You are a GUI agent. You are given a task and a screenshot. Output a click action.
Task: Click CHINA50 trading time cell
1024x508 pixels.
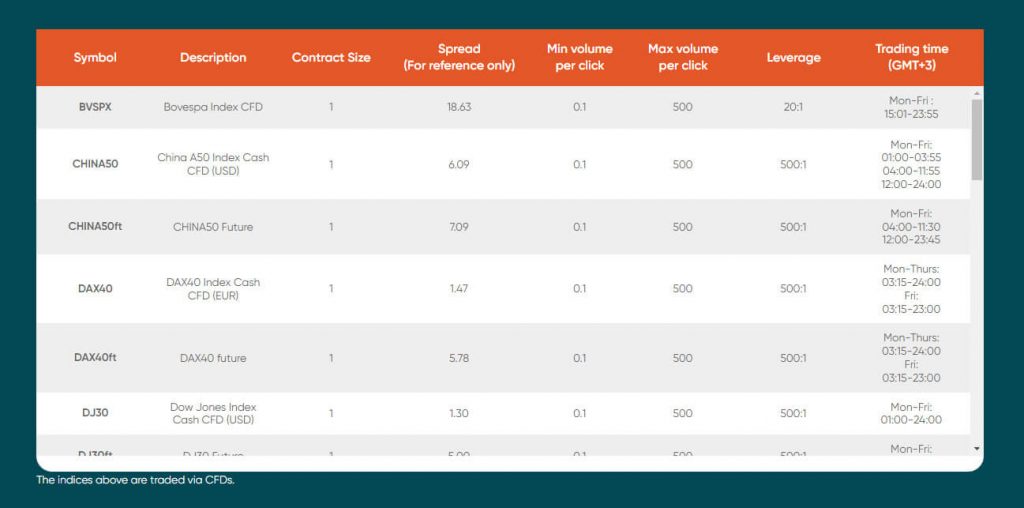click(911, 165)
